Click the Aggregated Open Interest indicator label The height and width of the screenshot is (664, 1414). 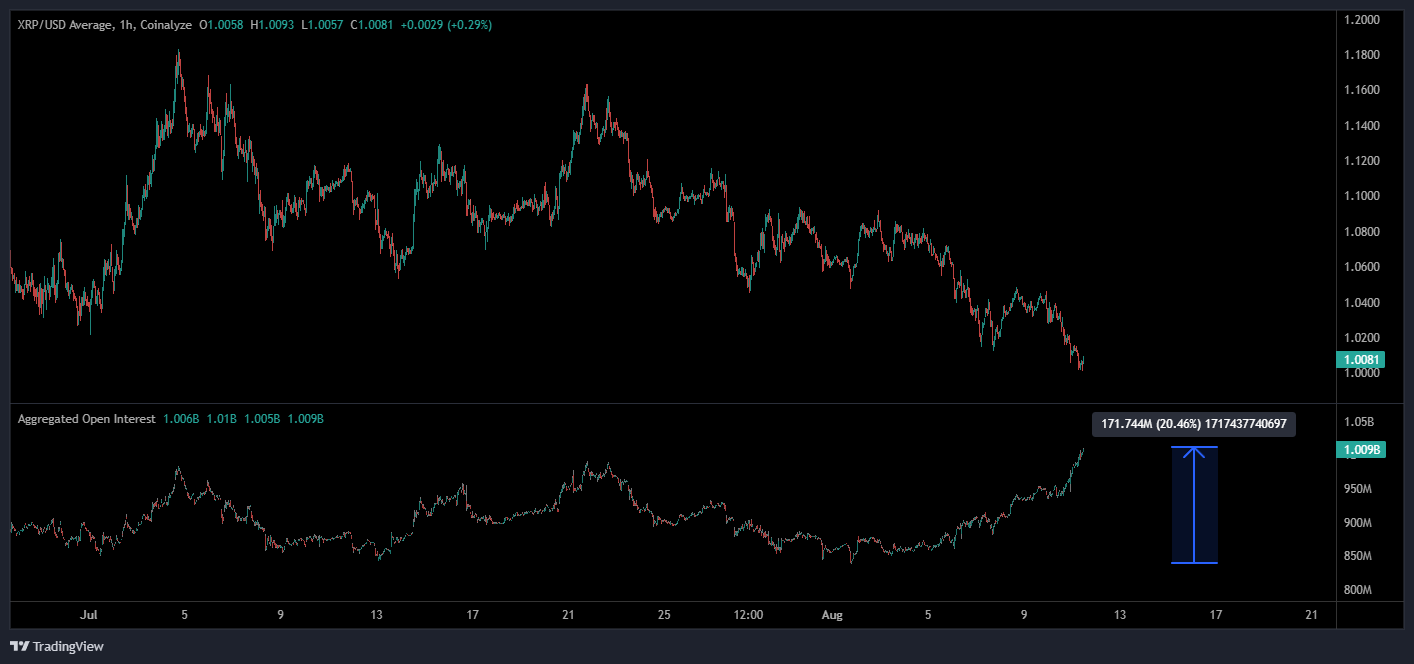(x=86, y=419)
